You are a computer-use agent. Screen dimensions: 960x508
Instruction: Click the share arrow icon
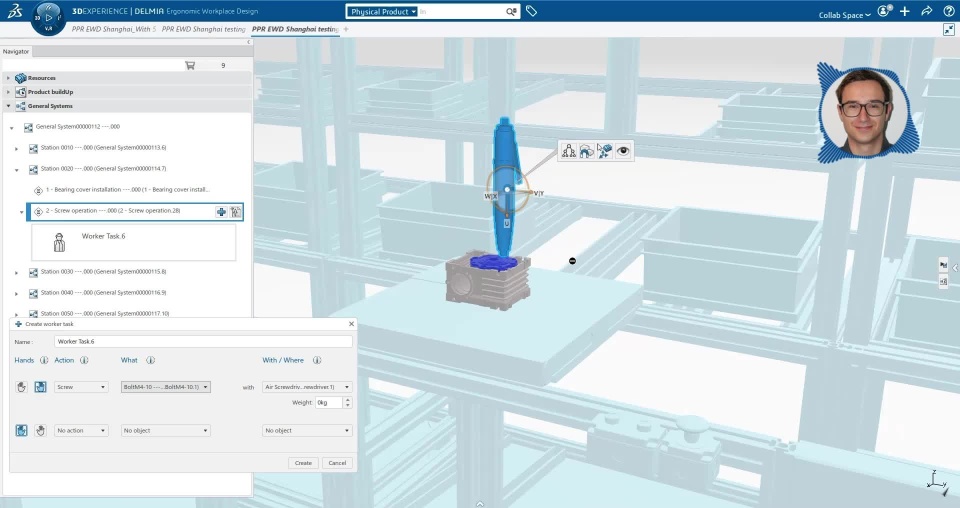click(926, 11)
